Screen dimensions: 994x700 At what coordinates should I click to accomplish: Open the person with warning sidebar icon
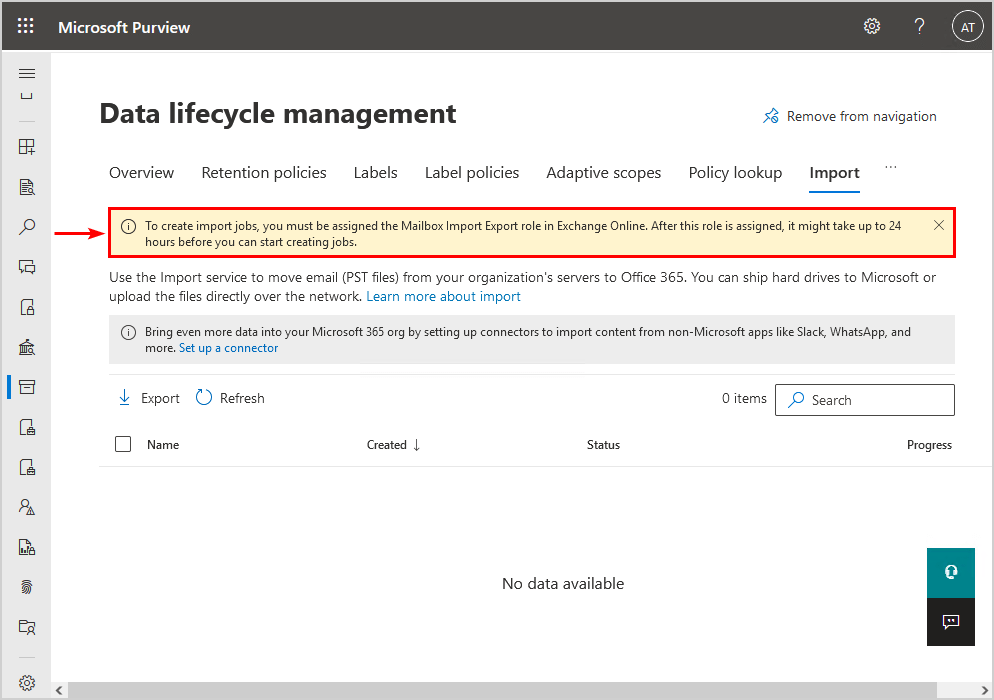[27, 507]
